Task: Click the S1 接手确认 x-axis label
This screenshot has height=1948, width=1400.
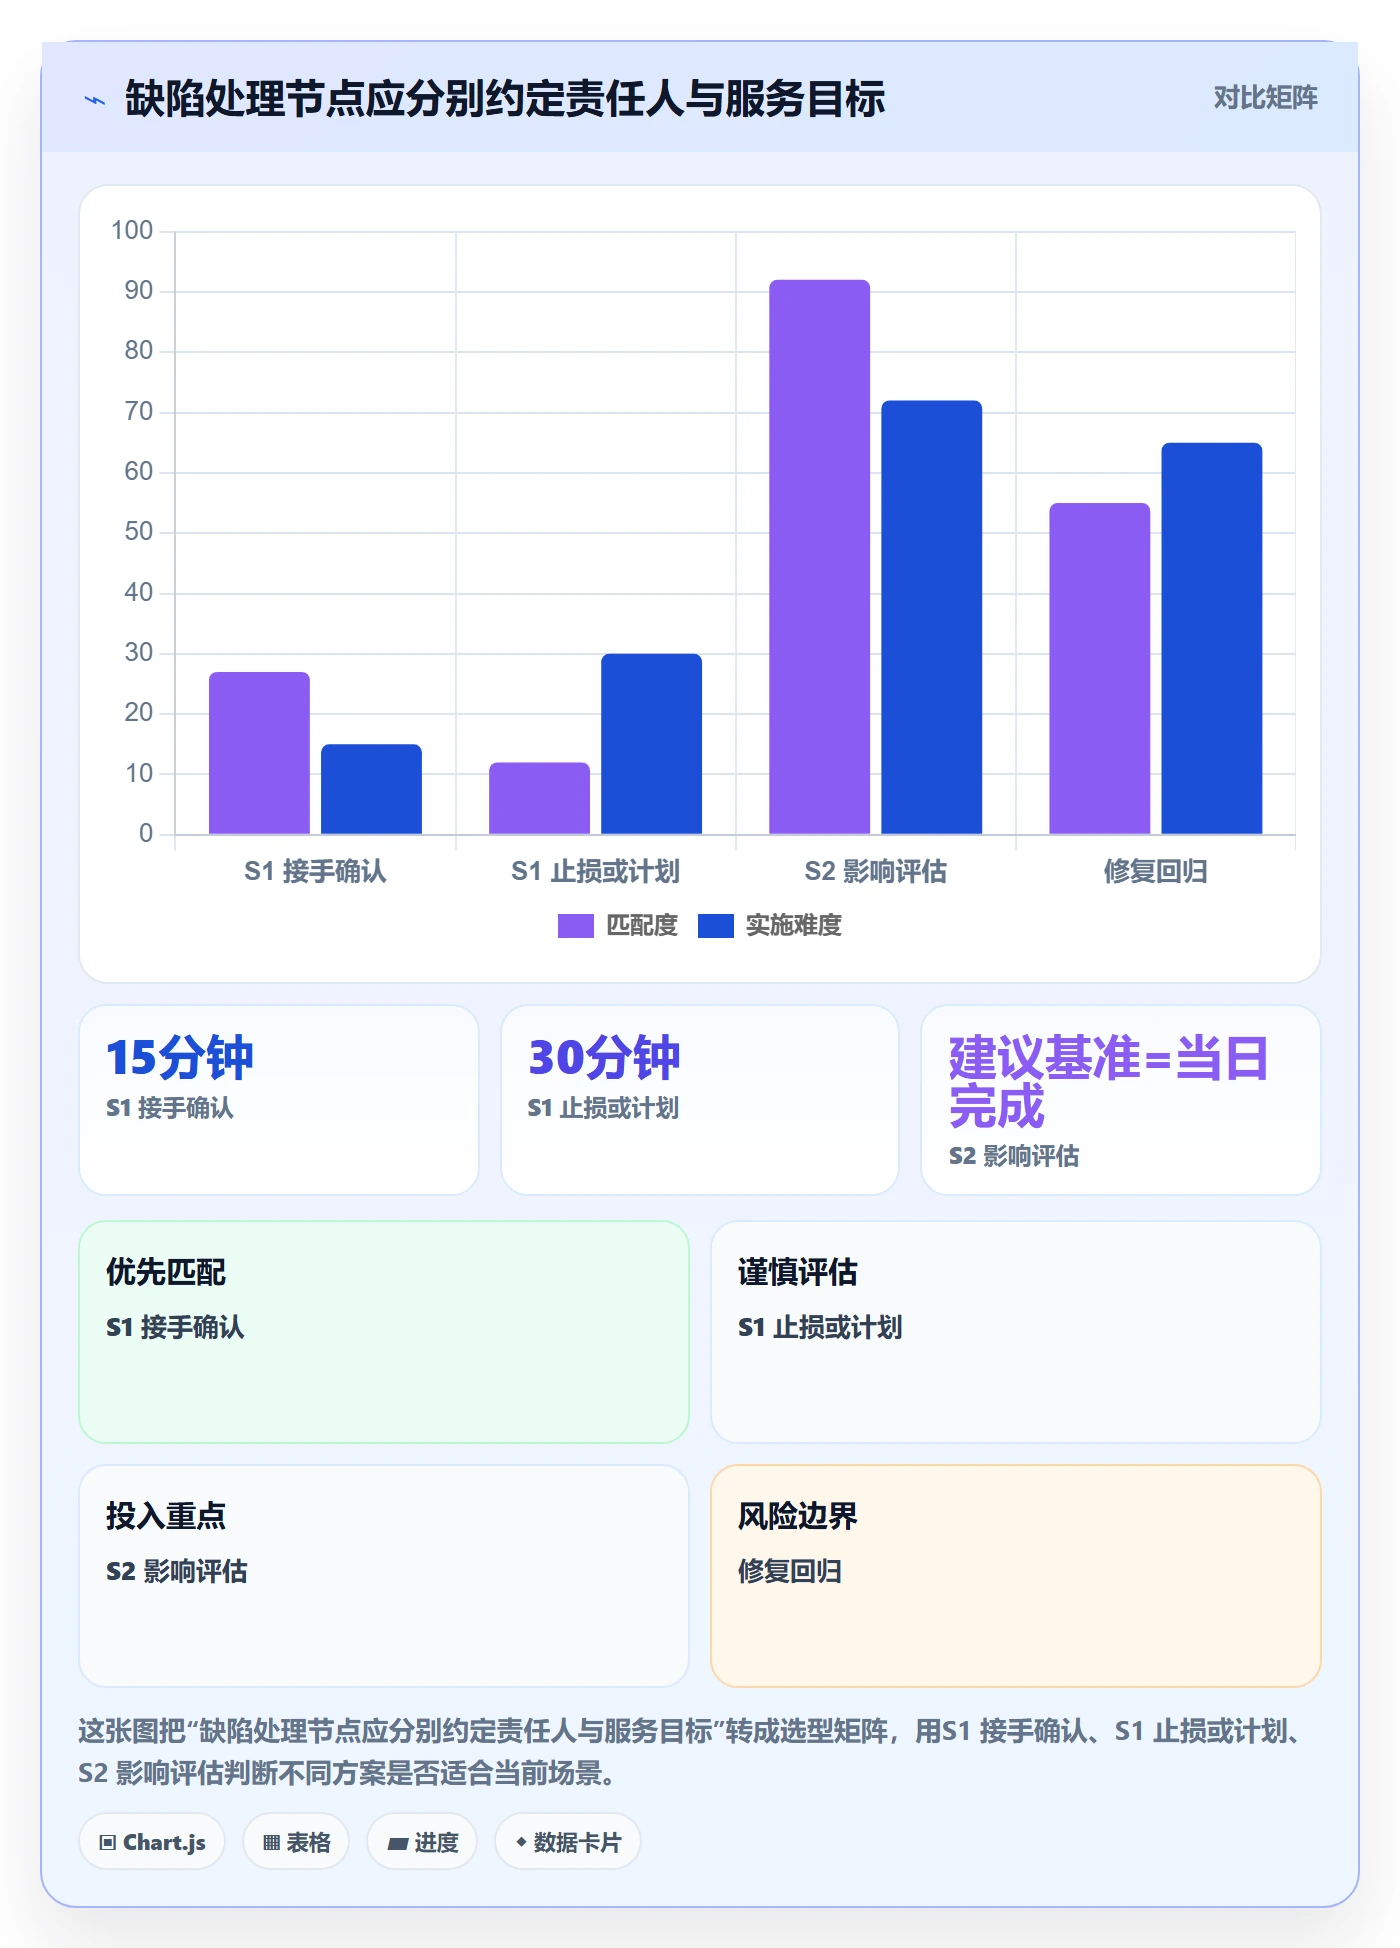Action: coord(315,871)
